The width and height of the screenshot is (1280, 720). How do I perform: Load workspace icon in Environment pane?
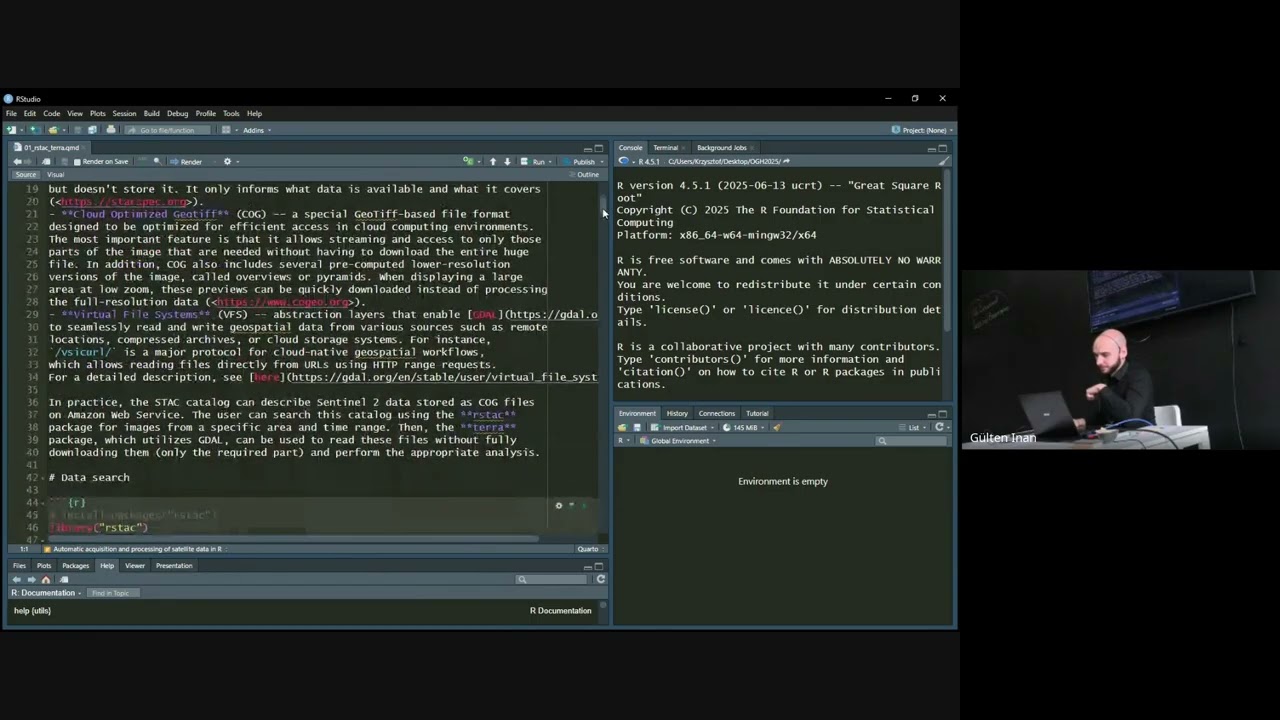tap(622, 427)
